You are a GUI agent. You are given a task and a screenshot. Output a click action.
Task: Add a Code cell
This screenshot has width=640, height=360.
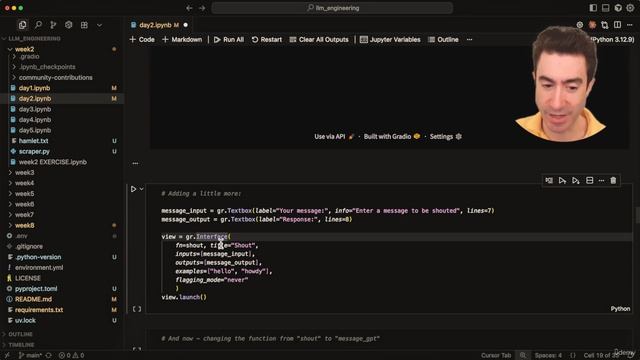[142, 40]
